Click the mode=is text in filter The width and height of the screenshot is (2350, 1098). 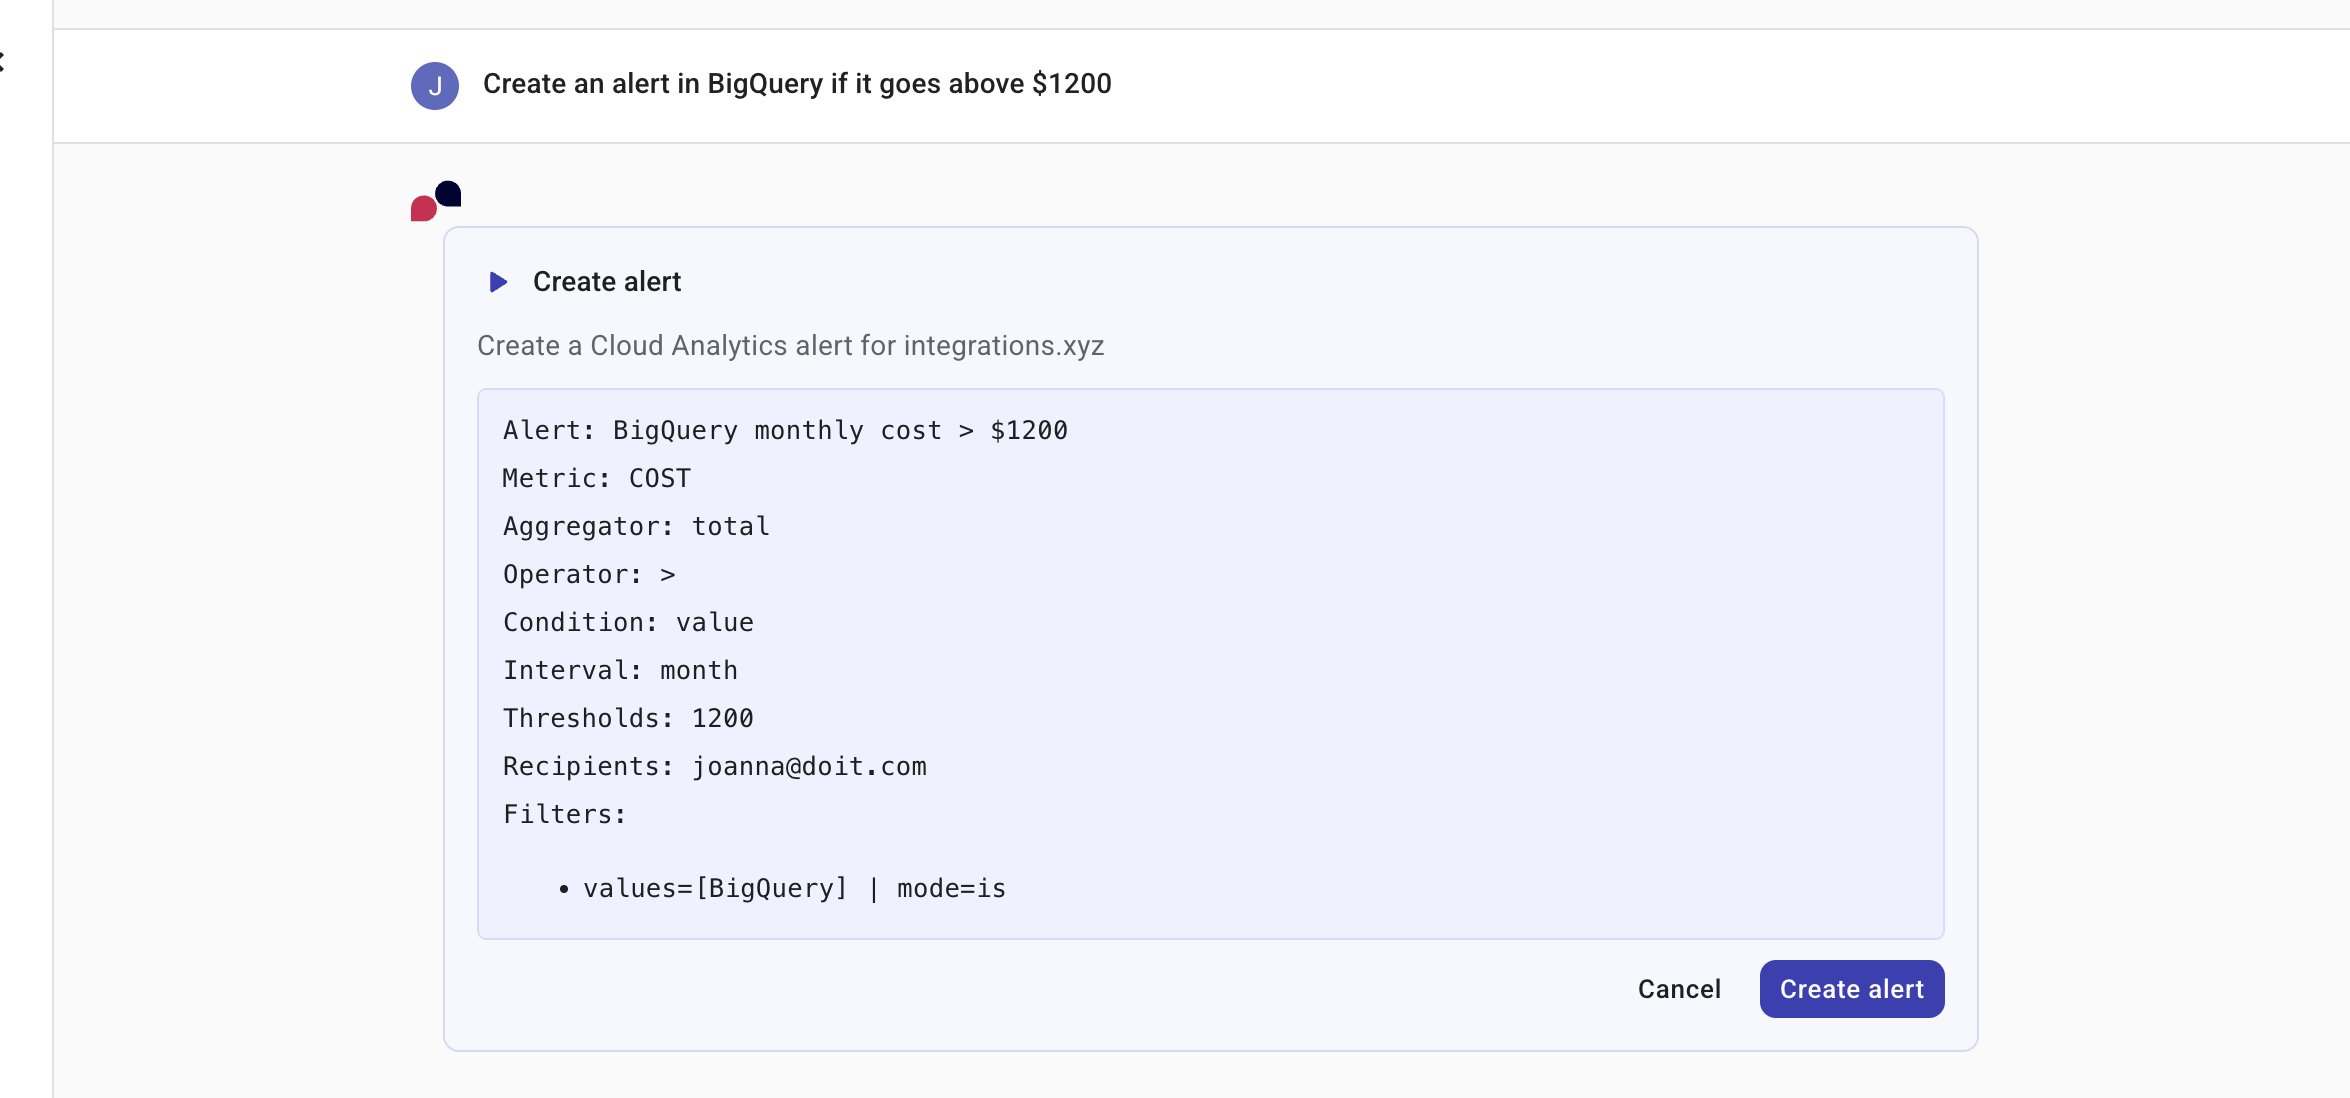click(x=951, y=888)
